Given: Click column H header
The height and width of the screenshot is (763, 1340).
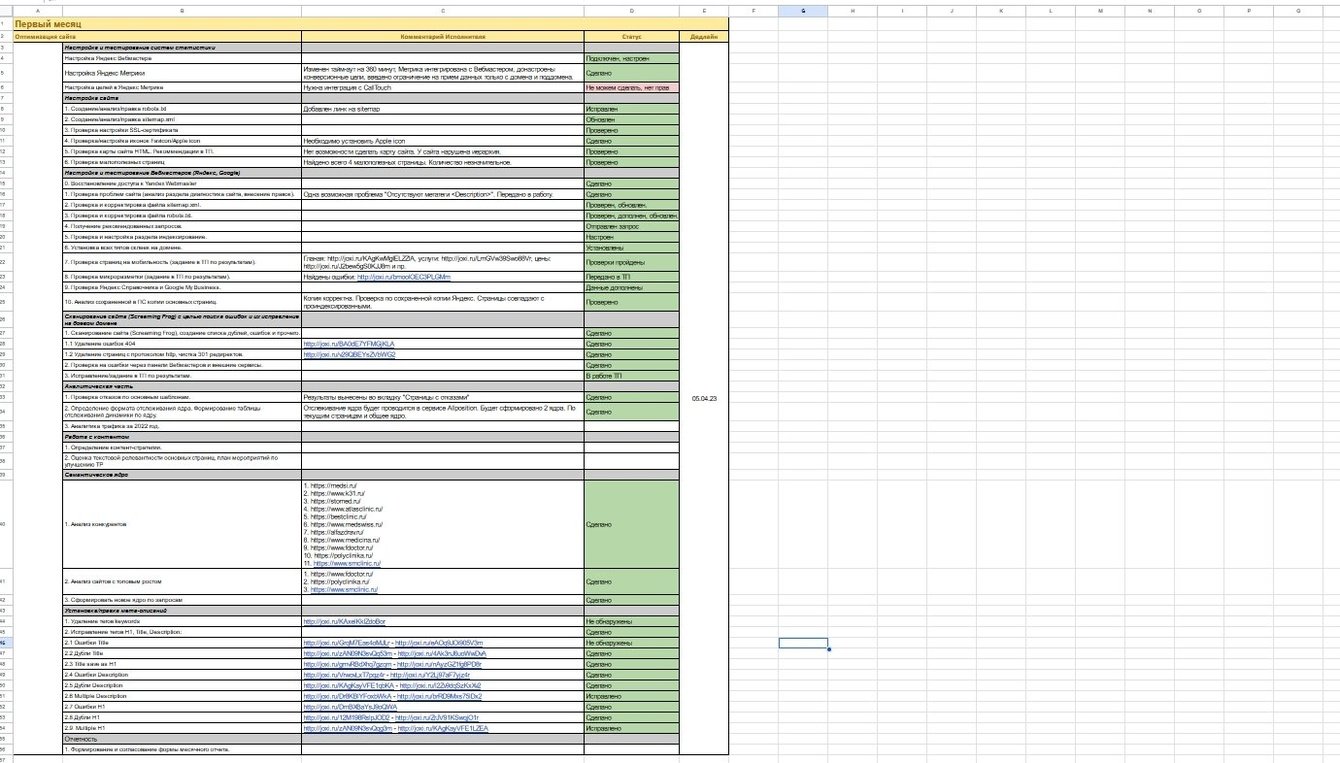Looking at the screenshot, I should point(852,10).
